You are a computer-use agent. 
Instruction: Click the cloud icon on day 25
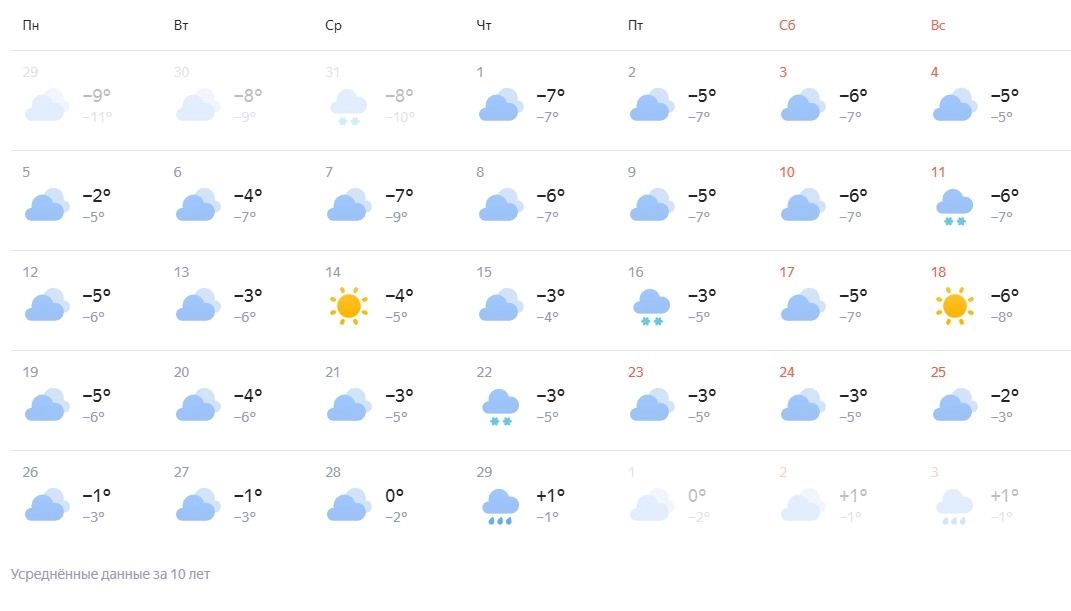953,406
